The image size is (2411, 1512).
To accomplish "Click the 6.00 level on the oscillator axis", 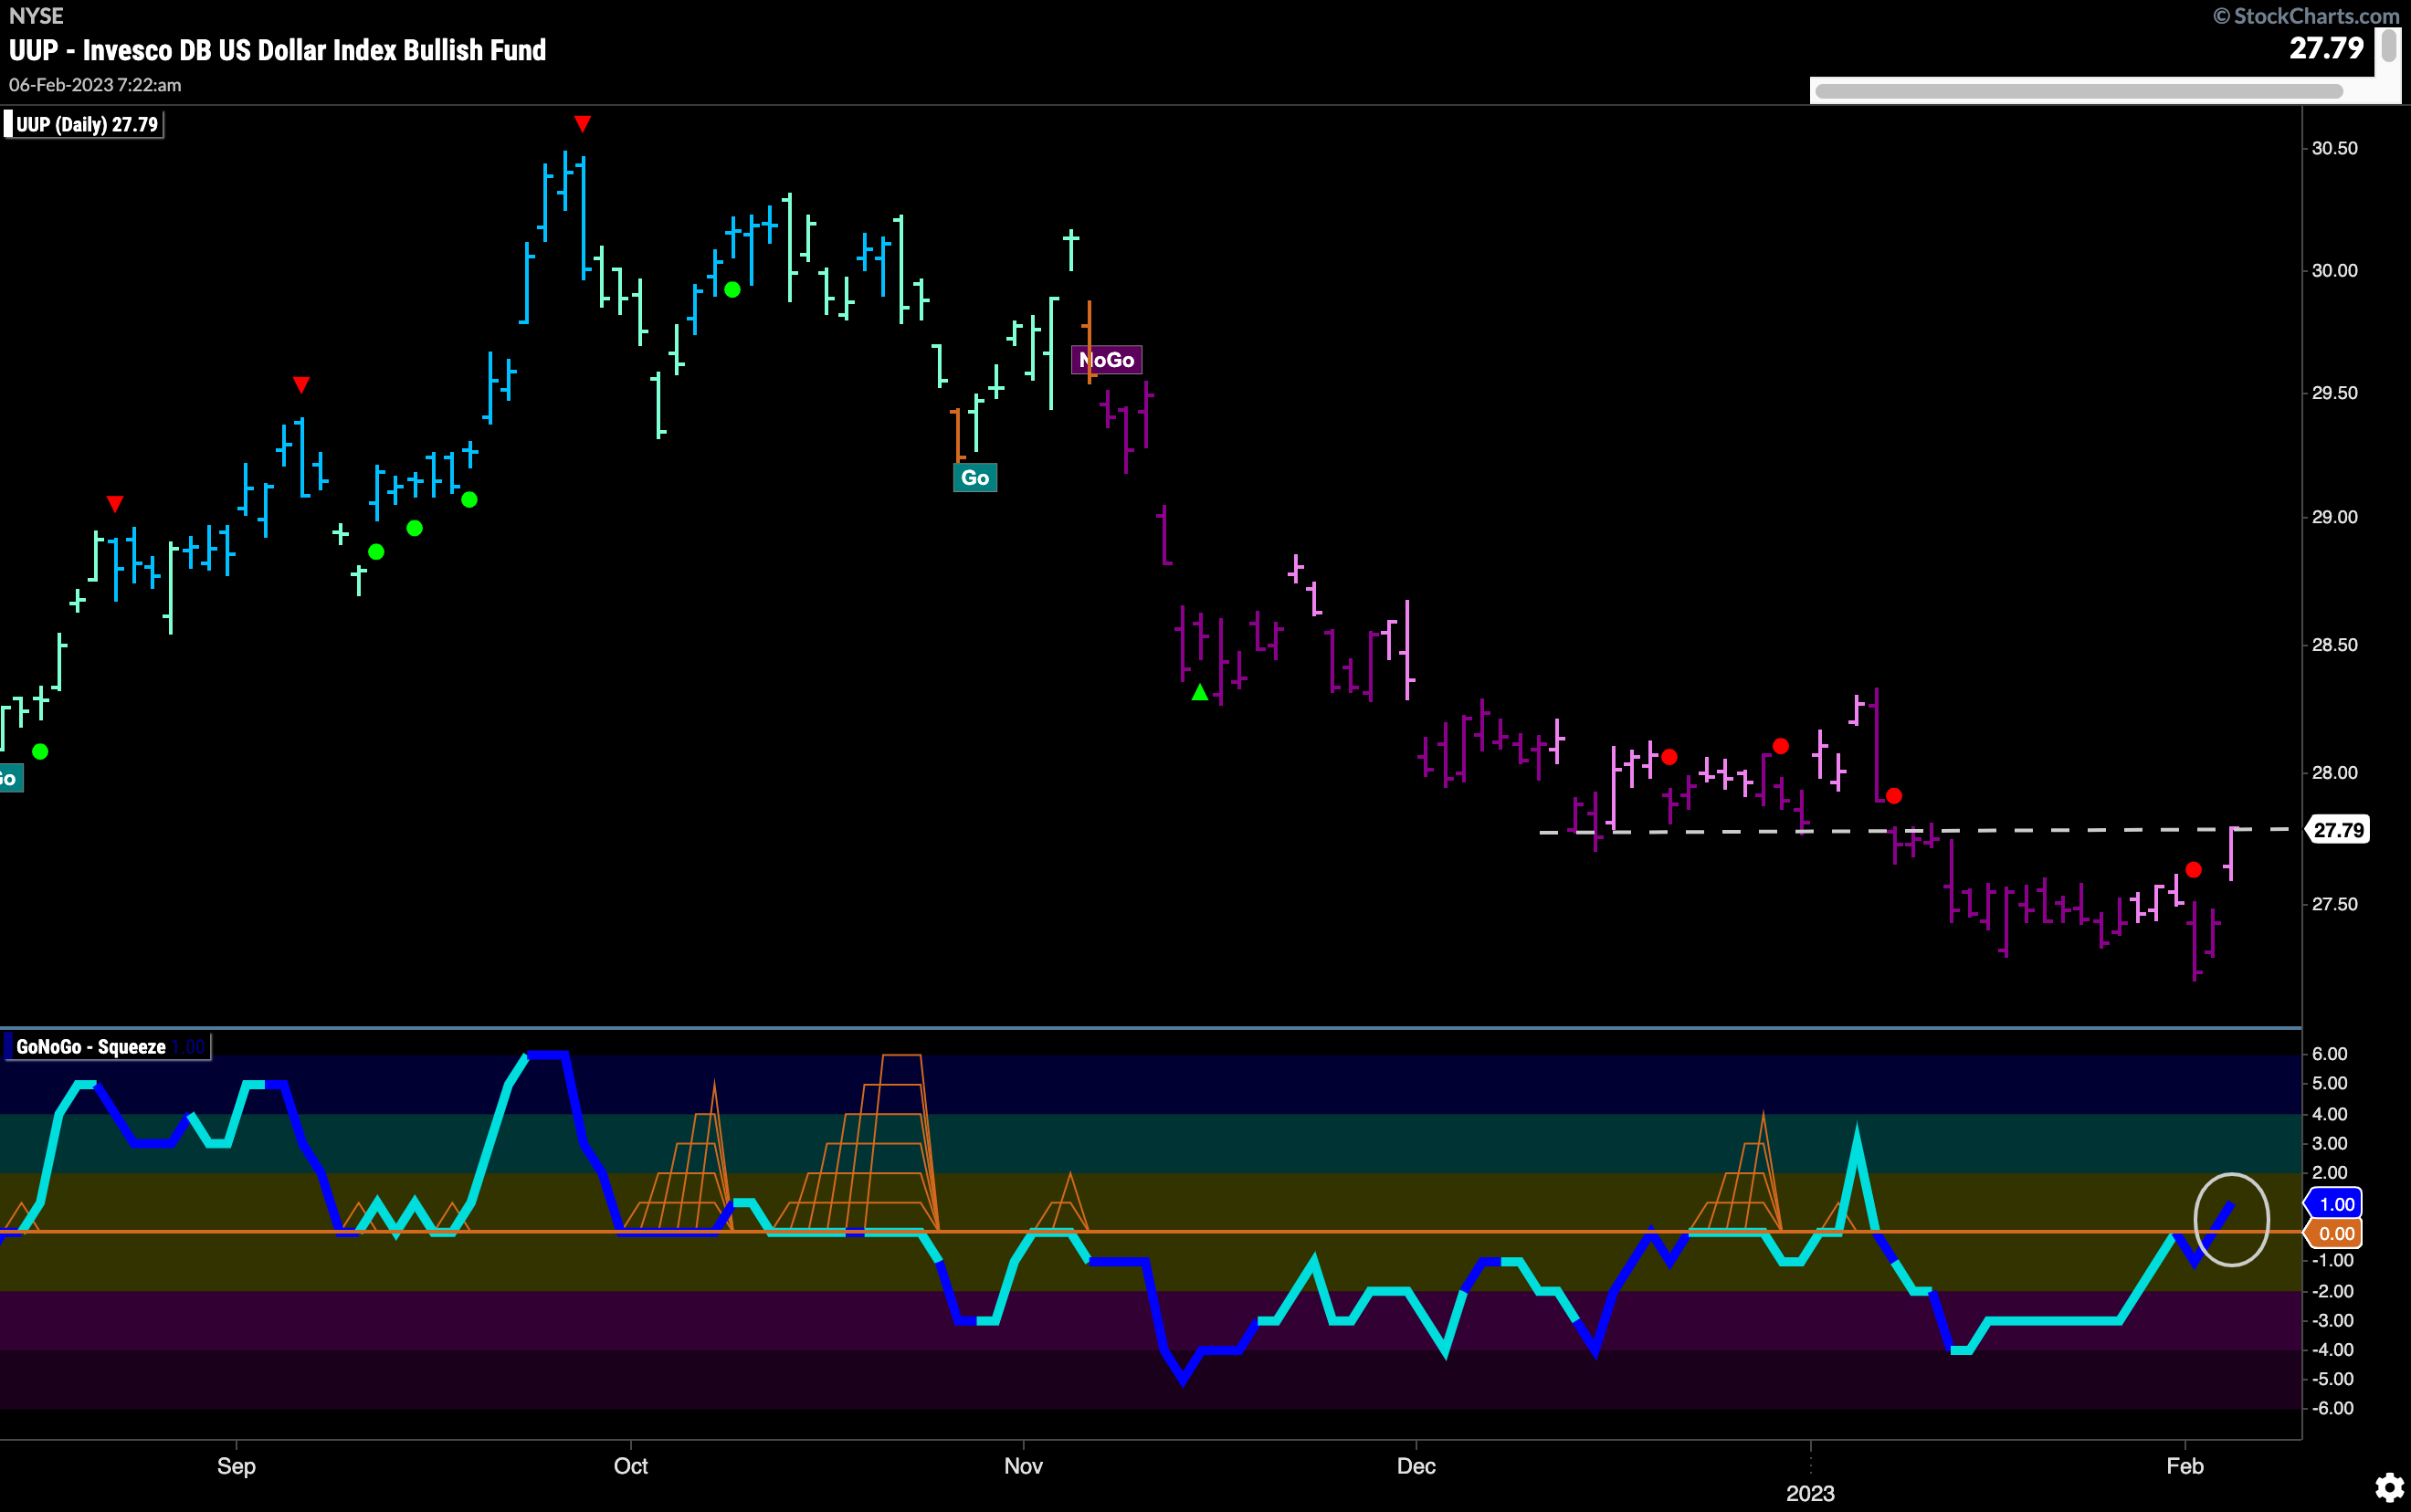I will [x=2330, y=1054].
